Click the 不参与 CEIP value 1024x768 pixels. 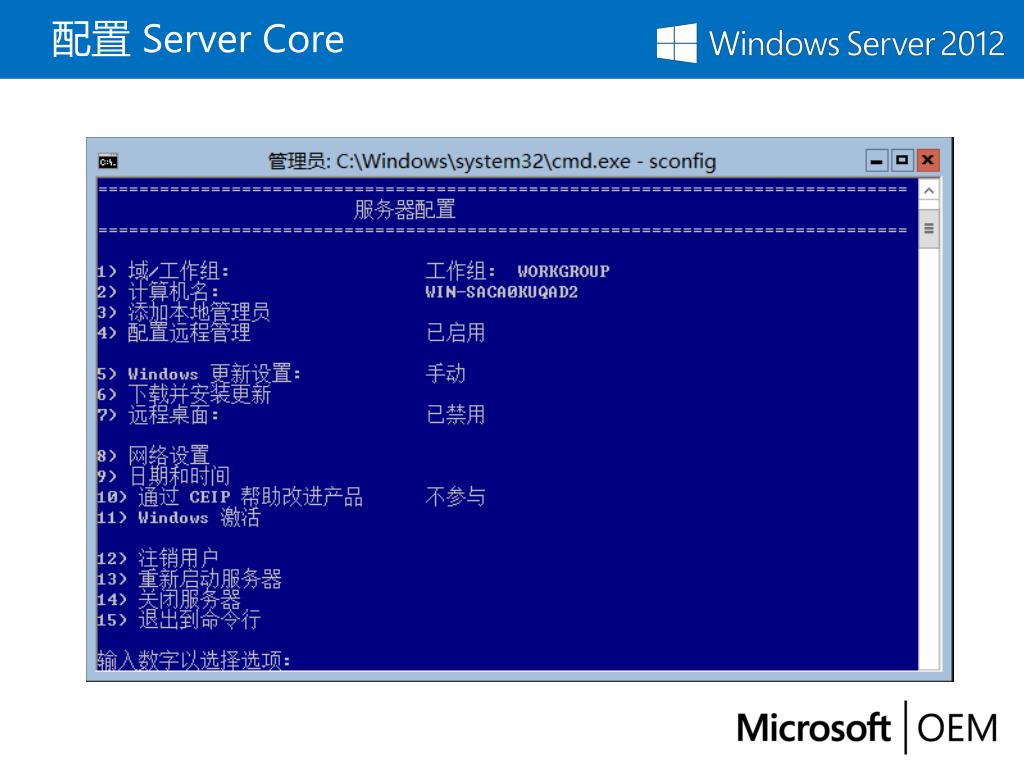coord(455,497)
